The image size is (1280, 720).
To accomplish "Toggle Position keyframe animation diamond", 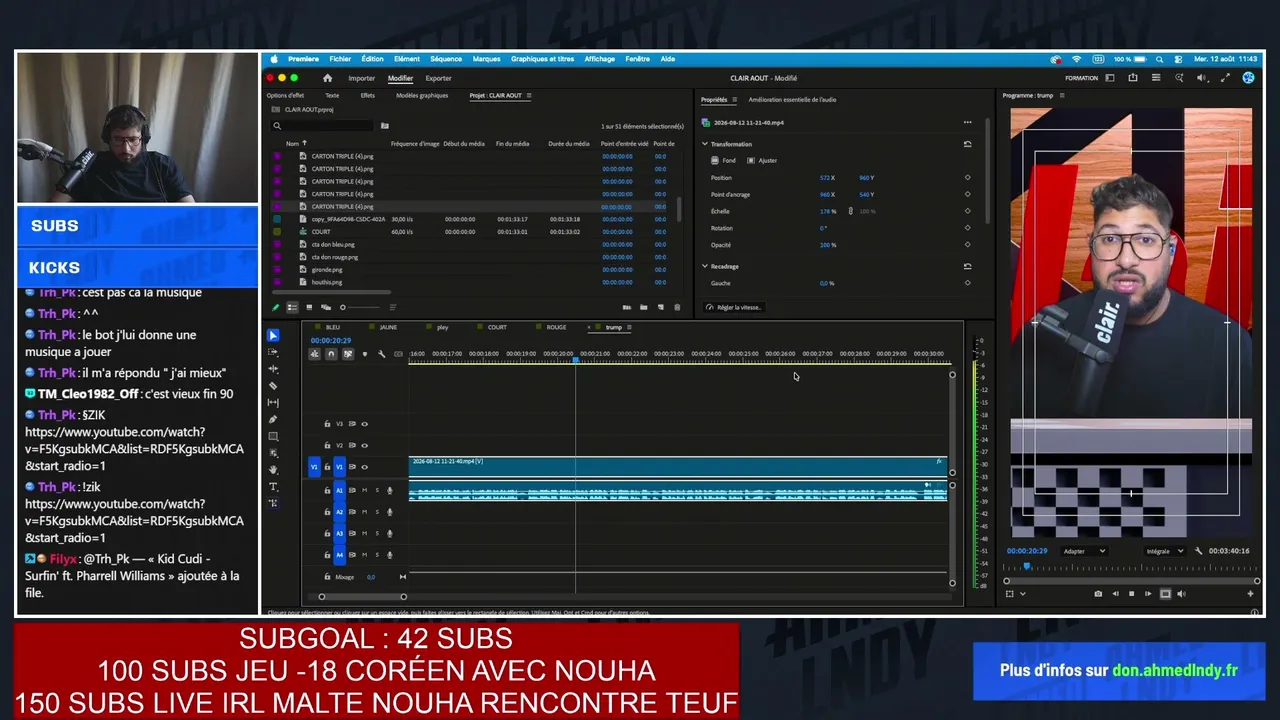I will coord(967,178).
